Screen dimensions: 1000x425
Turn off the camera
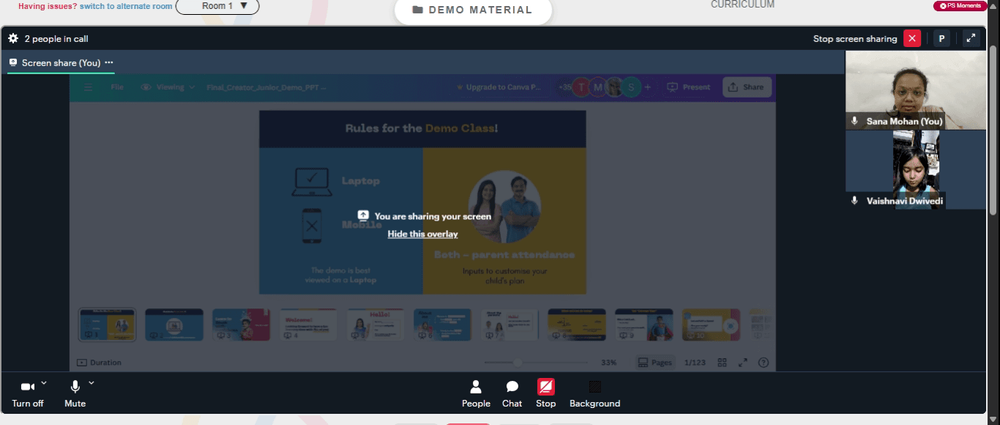point(27,394)
